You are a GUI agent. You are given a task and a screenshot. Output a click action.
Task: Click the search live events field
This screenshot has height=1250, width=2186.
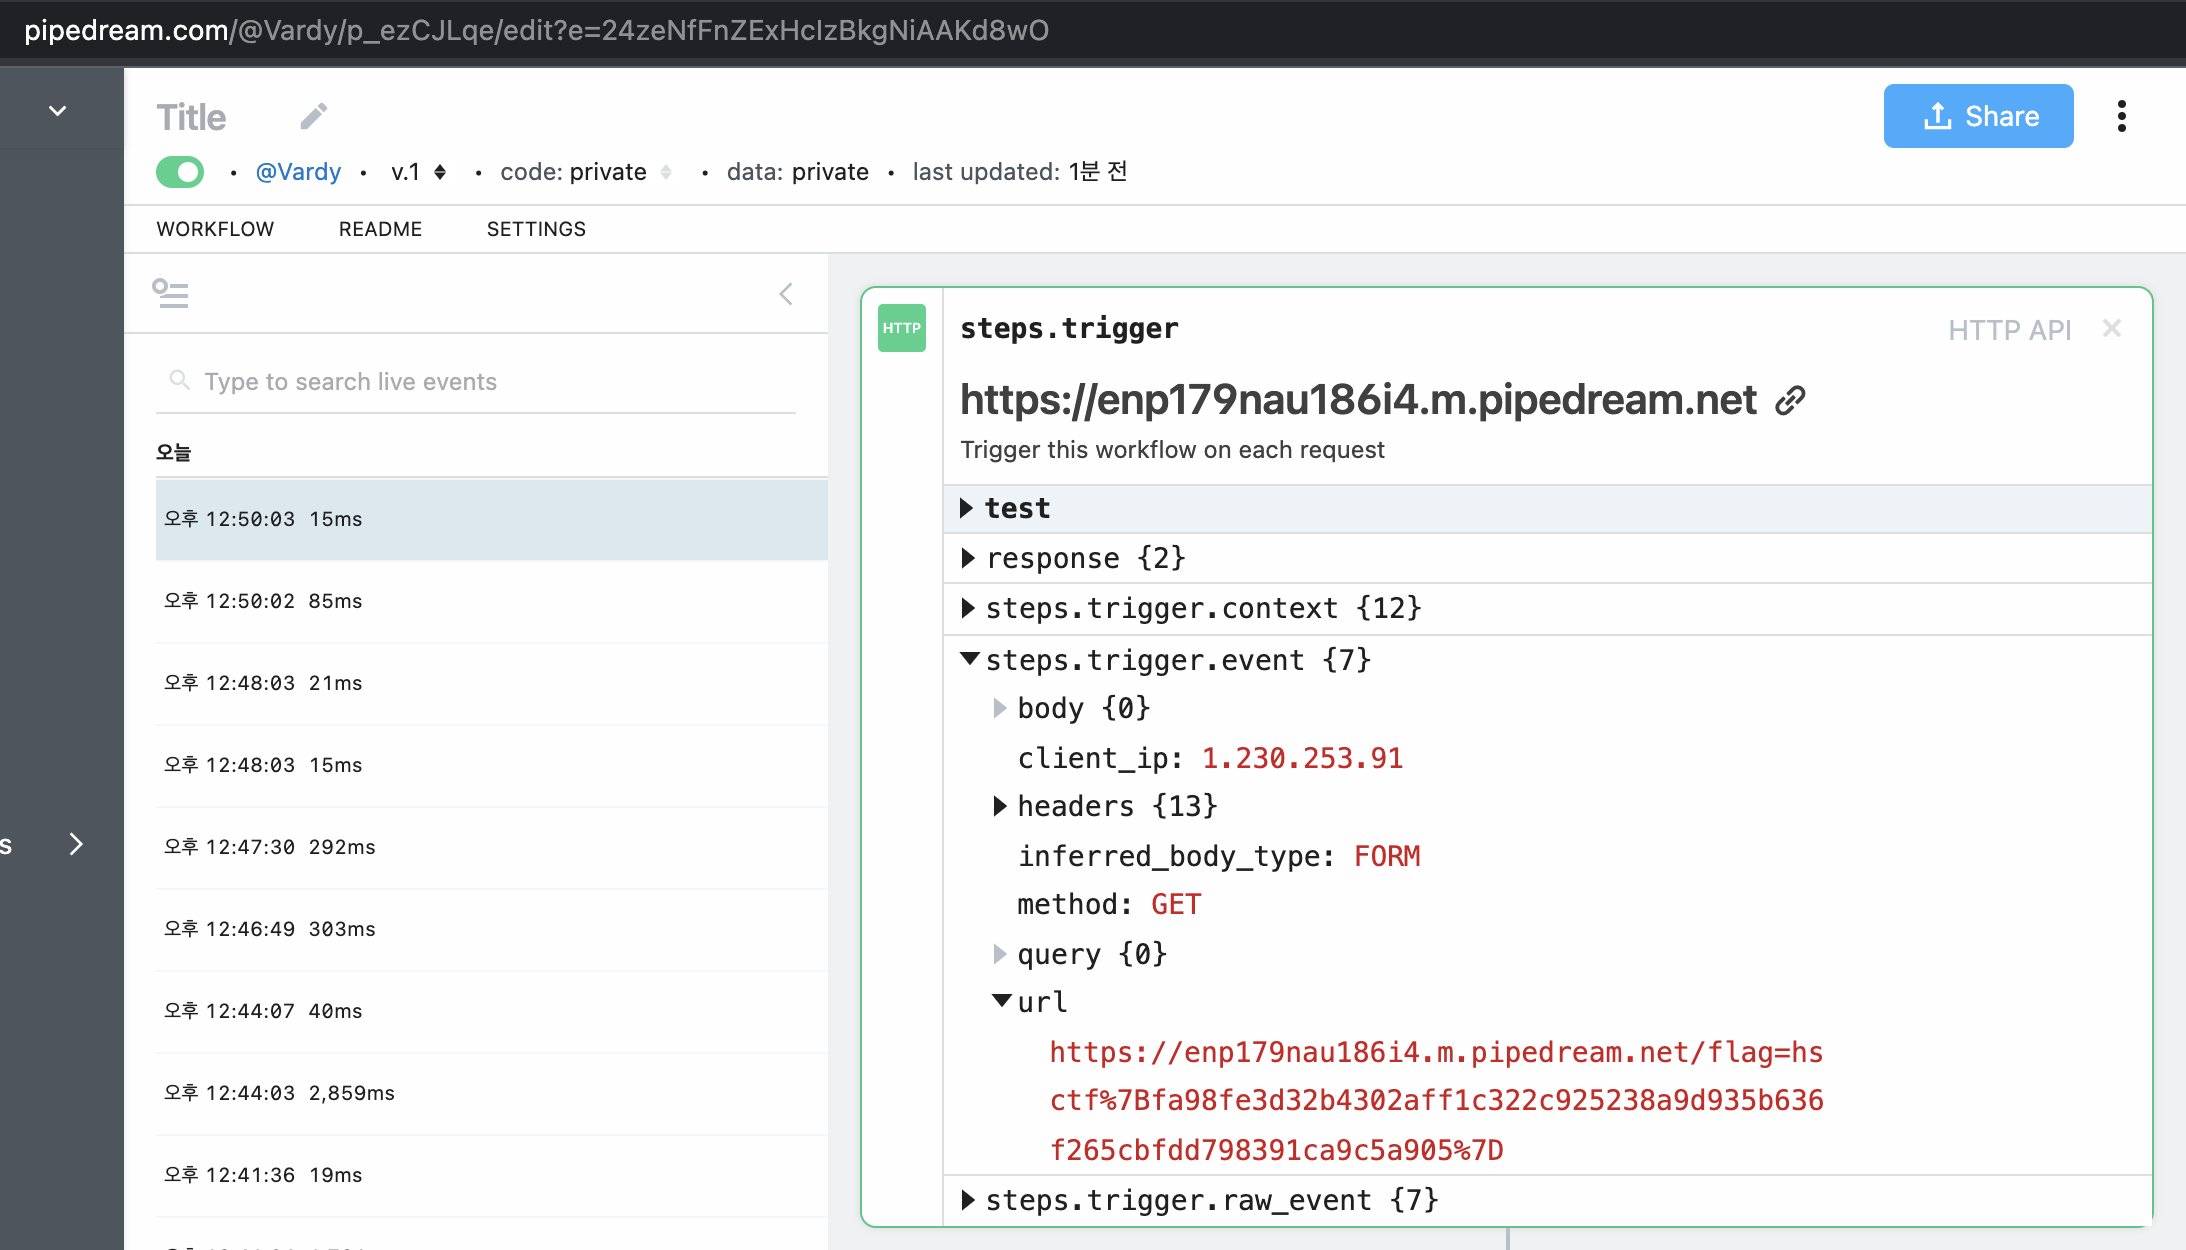[x=480, y=382]
